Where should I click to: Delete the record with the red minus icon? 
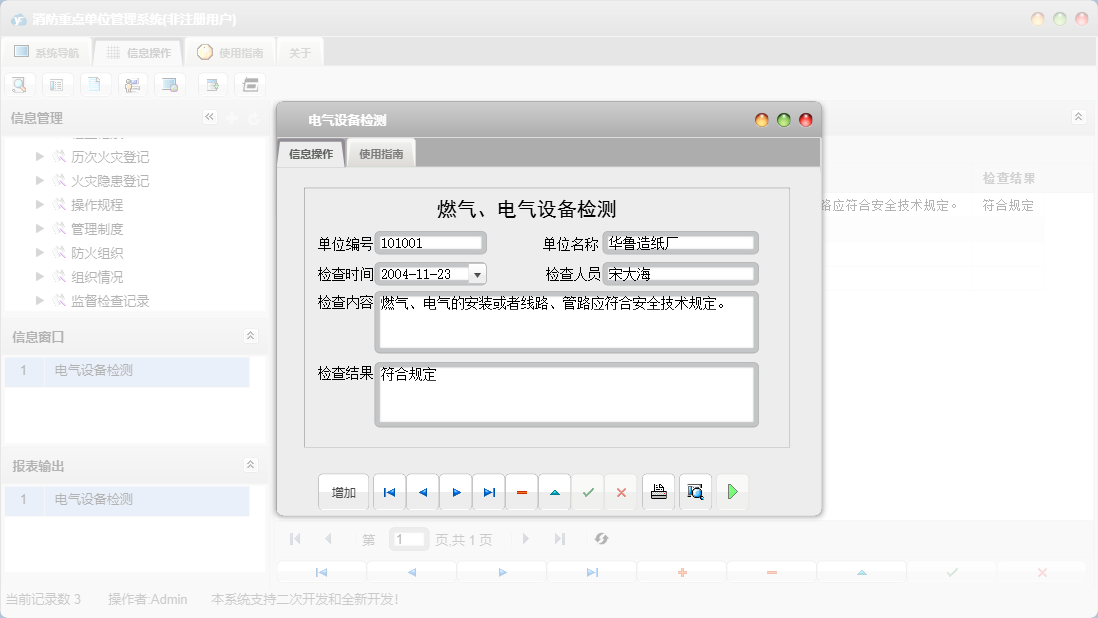pyautogui.click(x=521, y=491)
